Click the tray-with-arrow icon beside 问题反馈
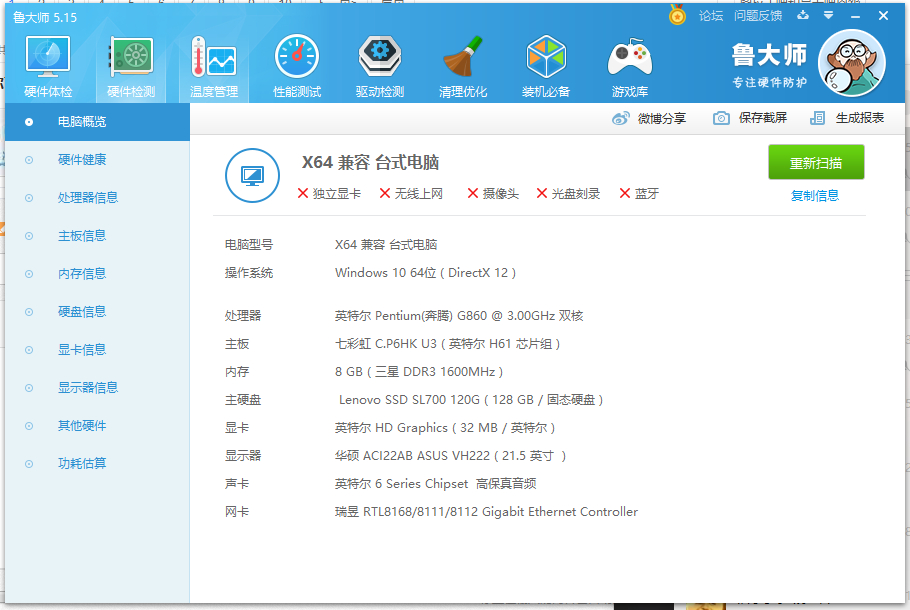 pos(803,15)
